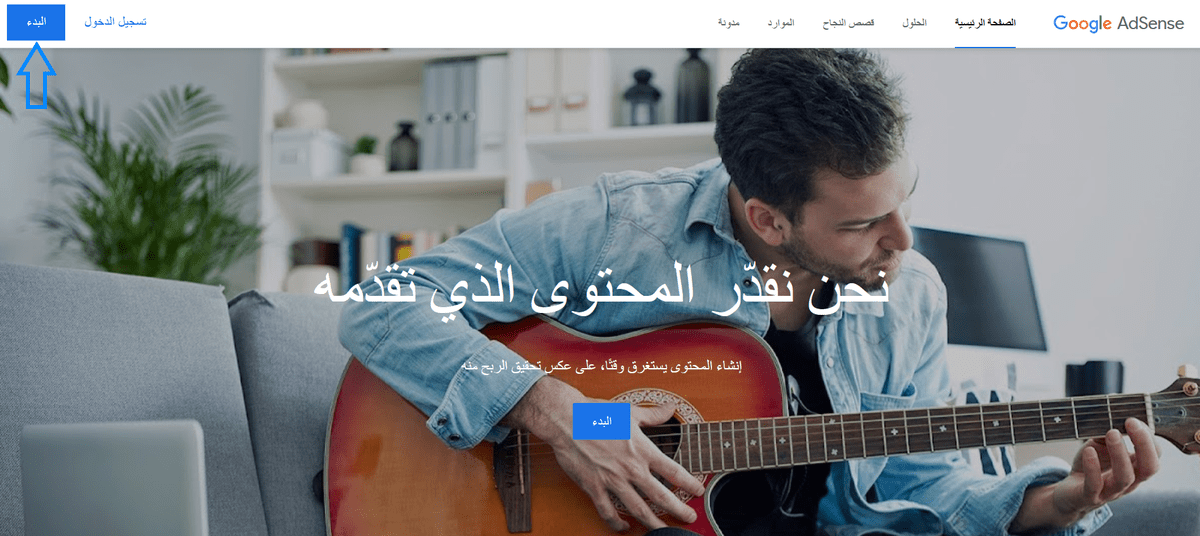The image size is (1200, 536).
Task: Select the الموارد navigation item
Action: (x=780, y=22)
